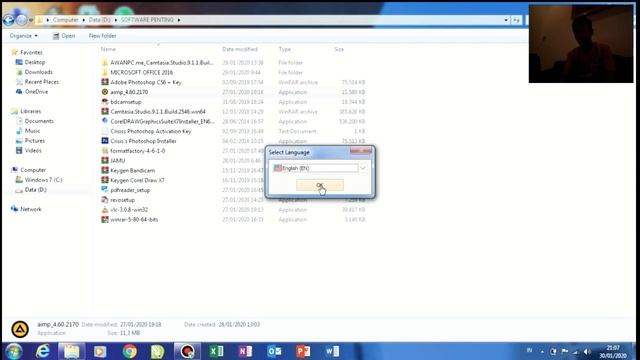
Task: Select the aimp_4.60.2170 application icon
Action: [105, 92]
